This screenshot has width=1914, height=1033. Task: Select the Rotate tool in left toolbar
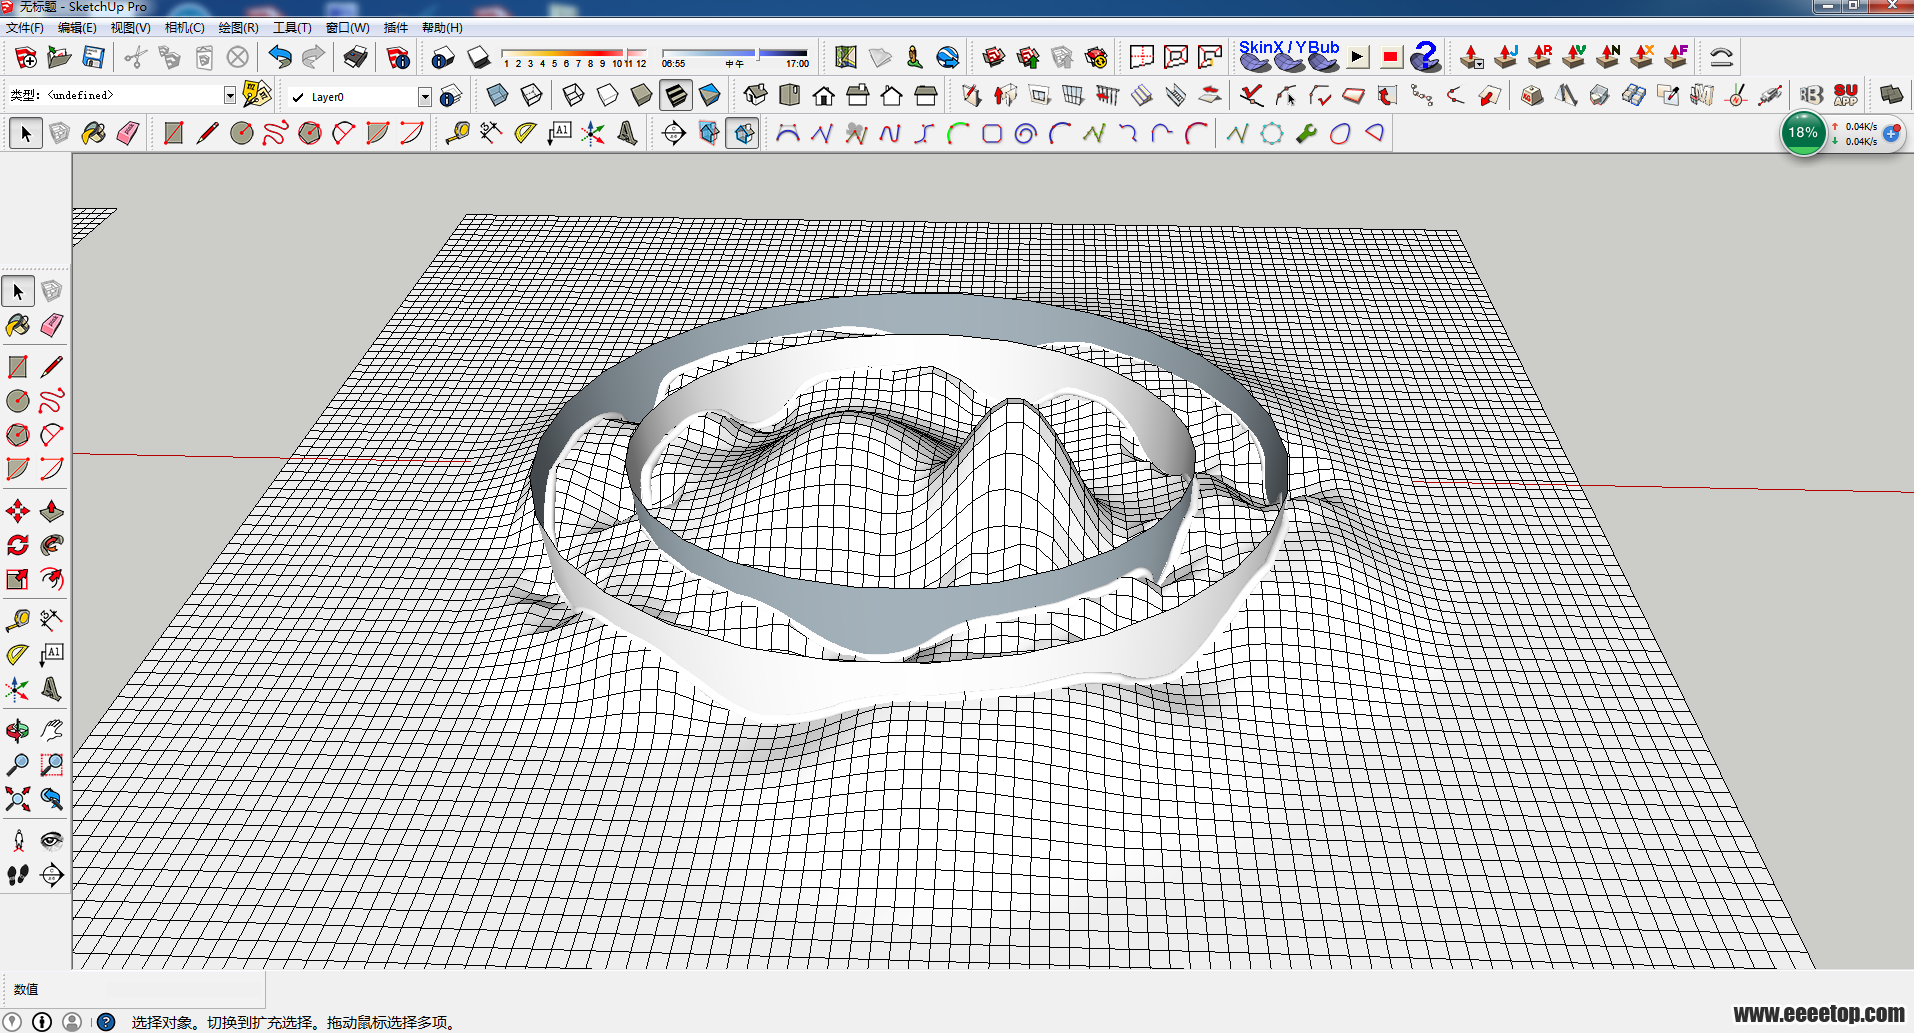click(18, 545)
